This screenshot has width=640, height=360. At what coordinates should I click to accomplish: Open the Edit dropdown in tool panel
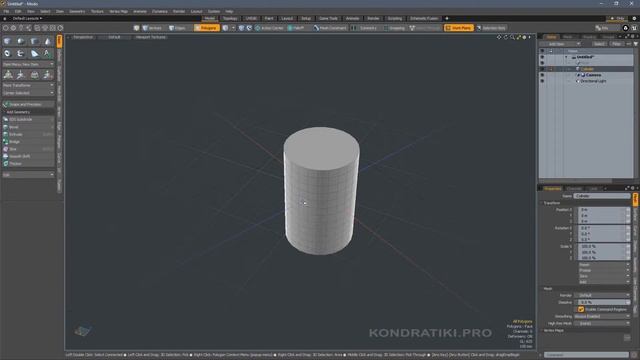[x=28, y=175]
